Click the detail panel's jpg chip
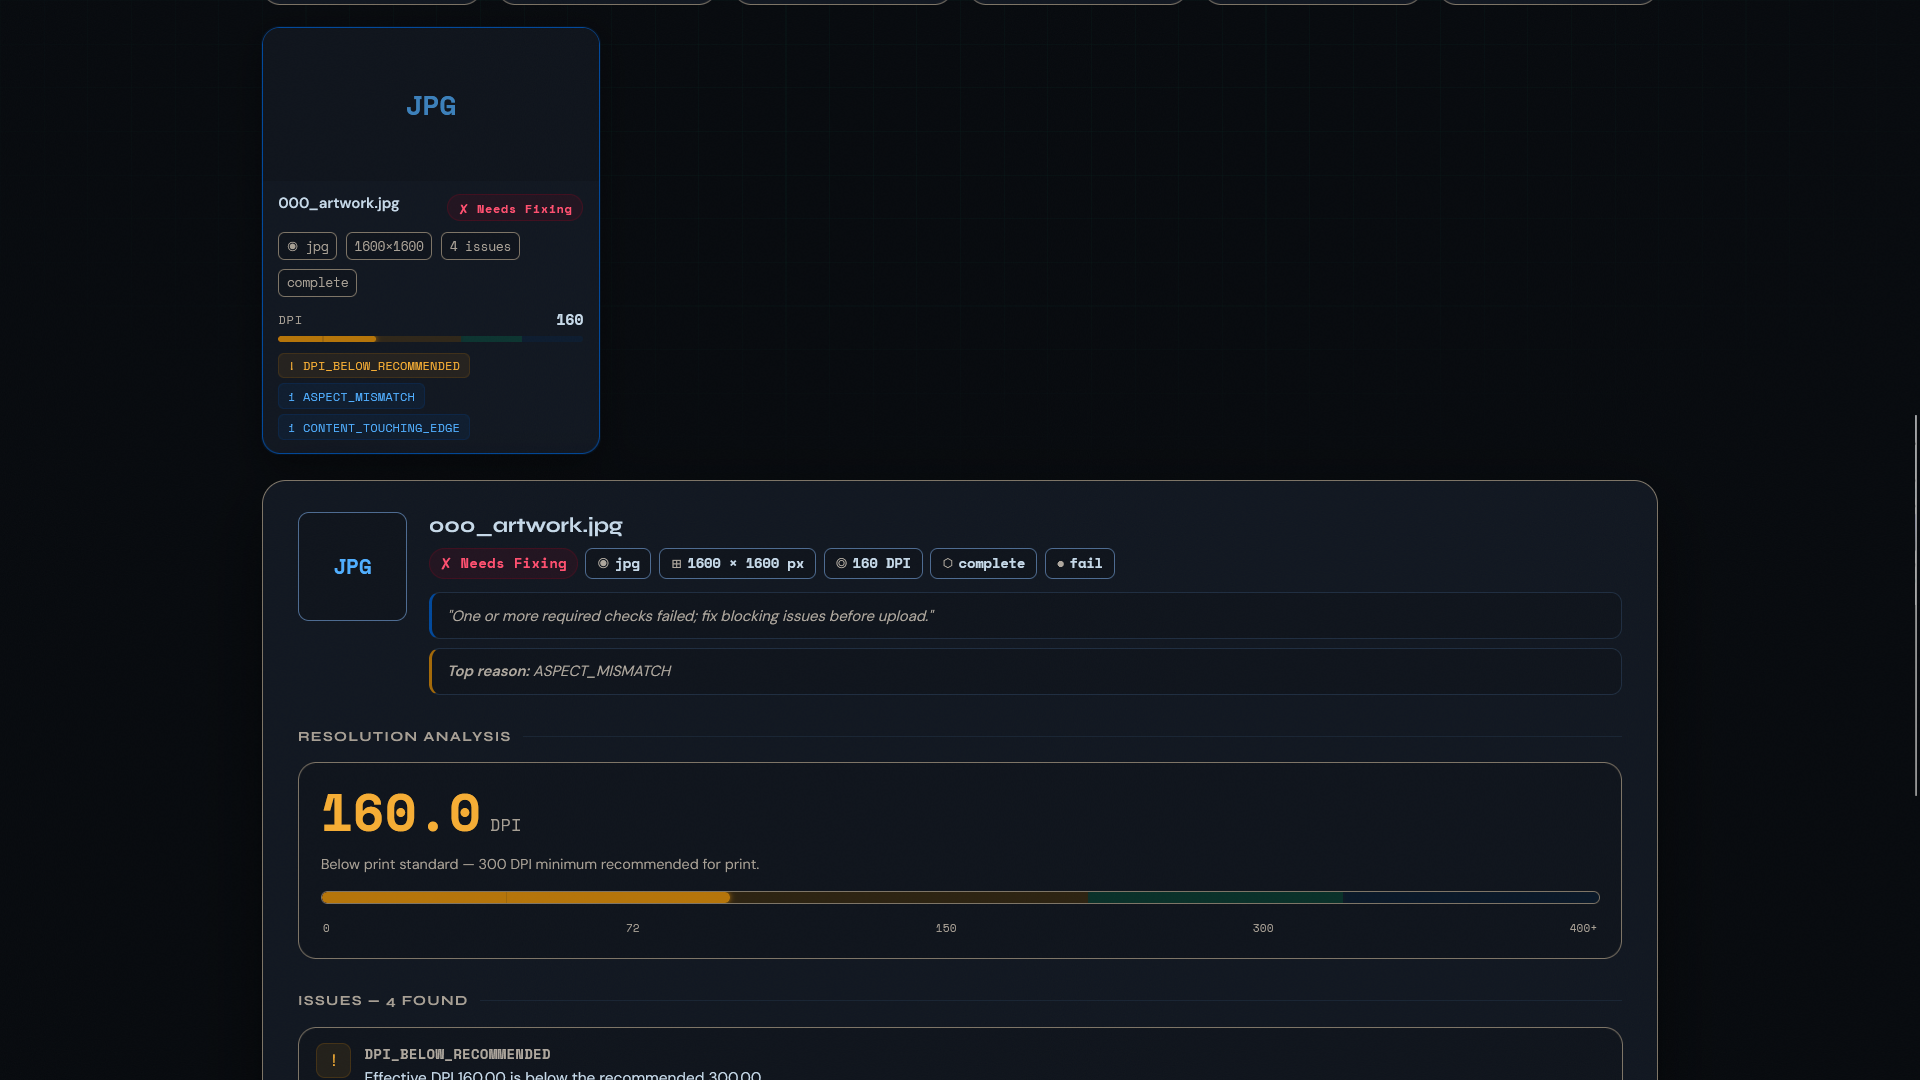The width and height of the screenshot is (1920, 1080). pos(618,564)
